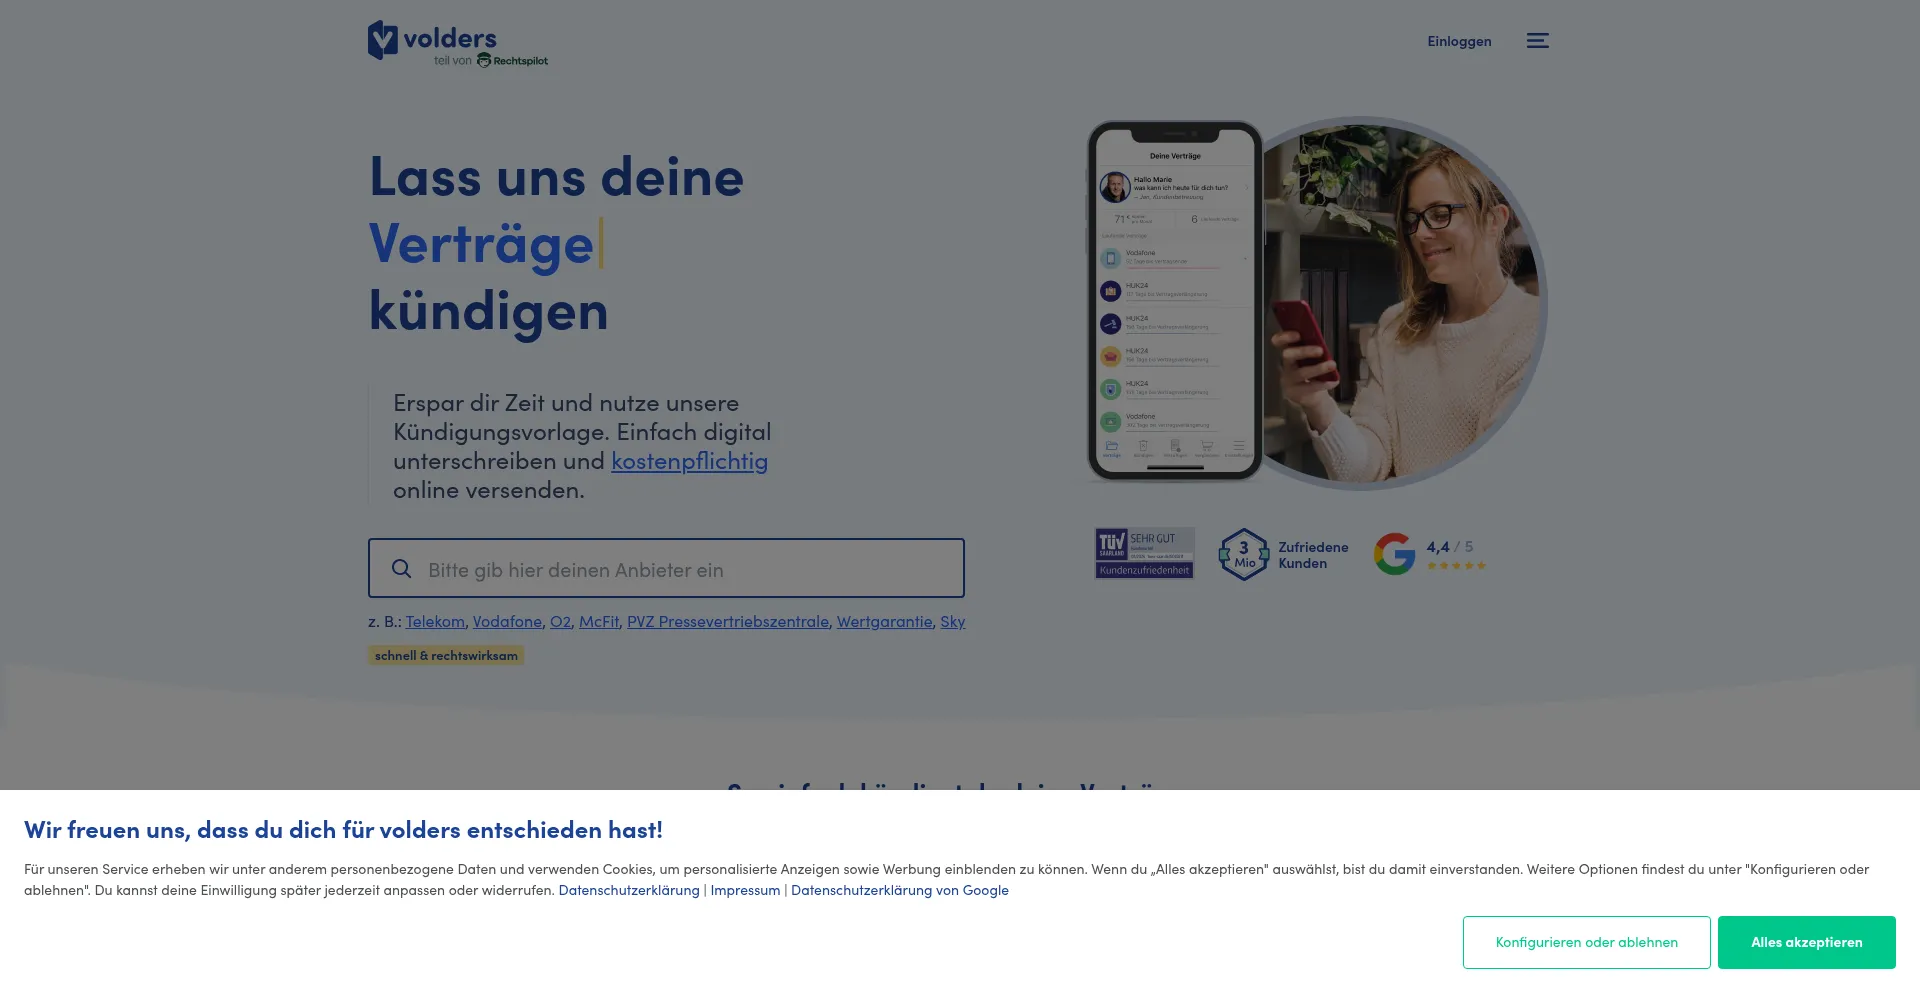Click the search magnifier icon

pos(402,569)
